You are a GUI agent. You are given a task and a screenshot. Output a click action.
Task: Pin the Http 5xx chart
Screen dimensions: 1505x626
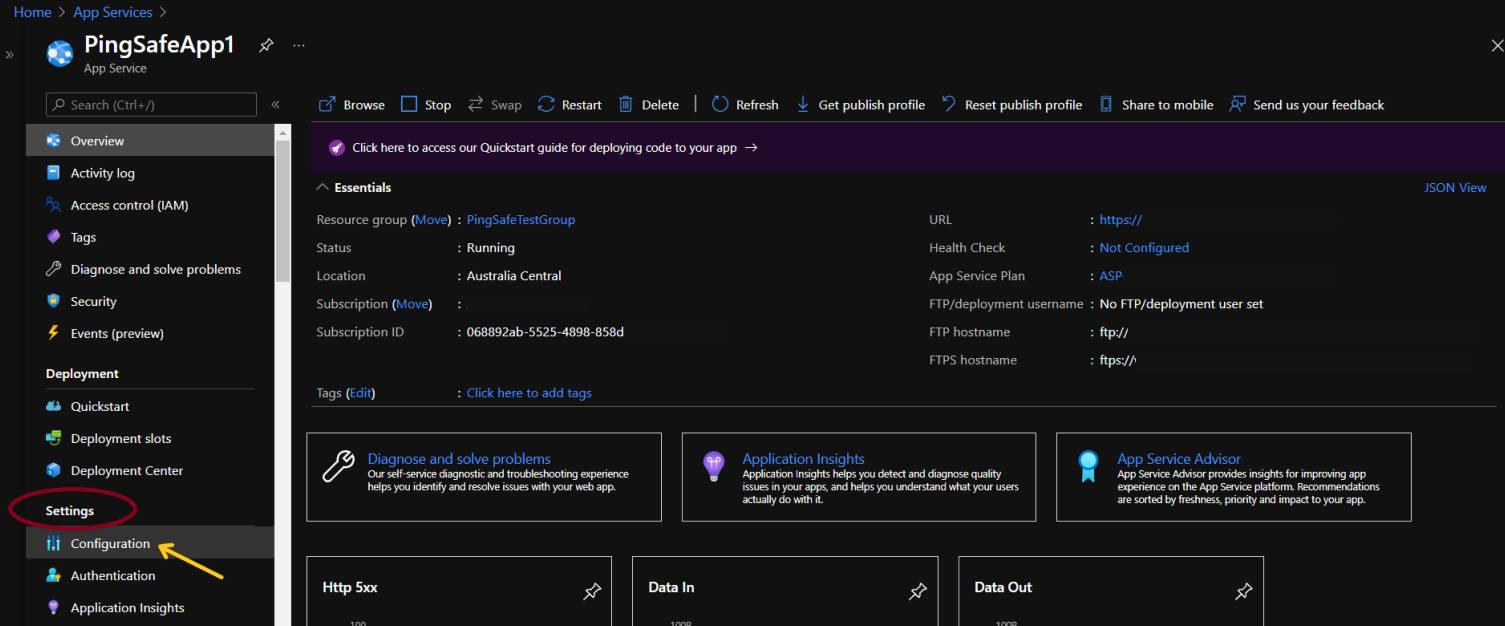[x=592, y=592]
